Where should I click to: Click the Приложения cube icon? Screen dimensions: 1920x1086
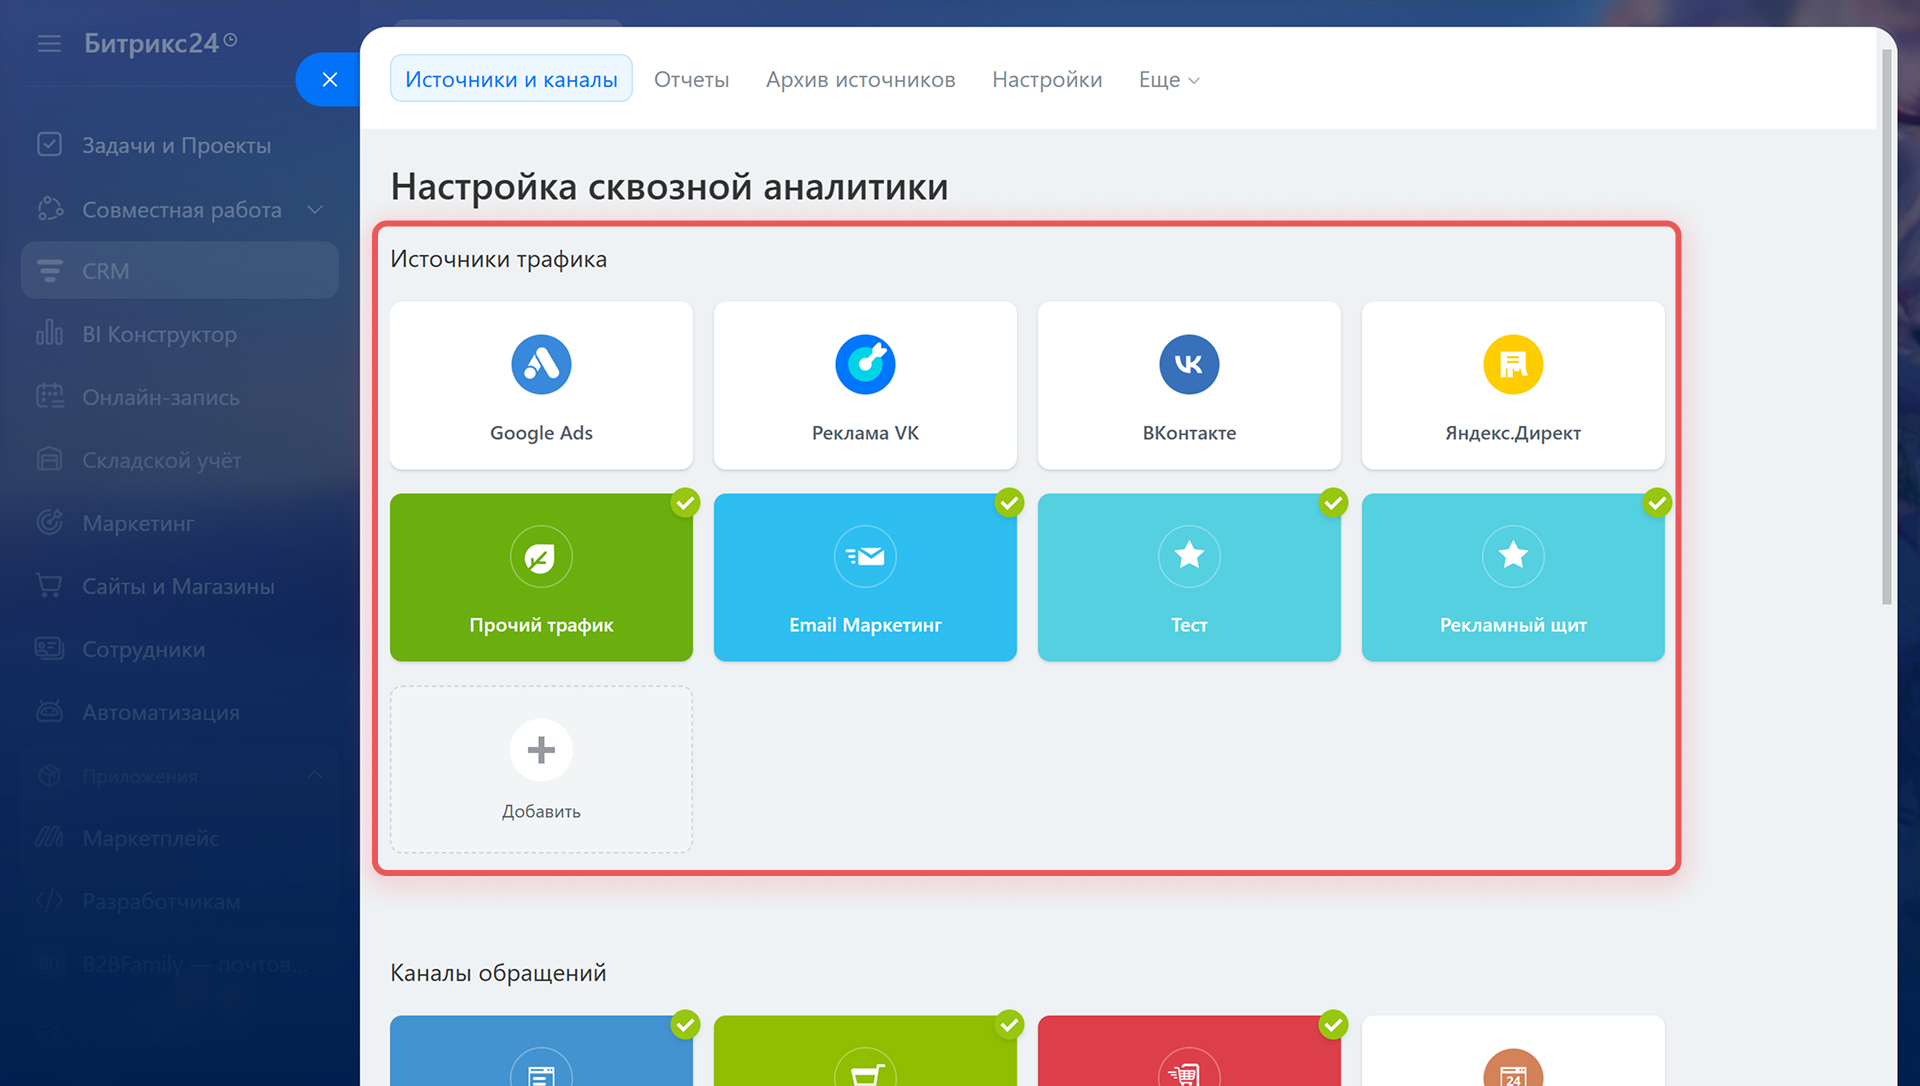tap(49, 776)
